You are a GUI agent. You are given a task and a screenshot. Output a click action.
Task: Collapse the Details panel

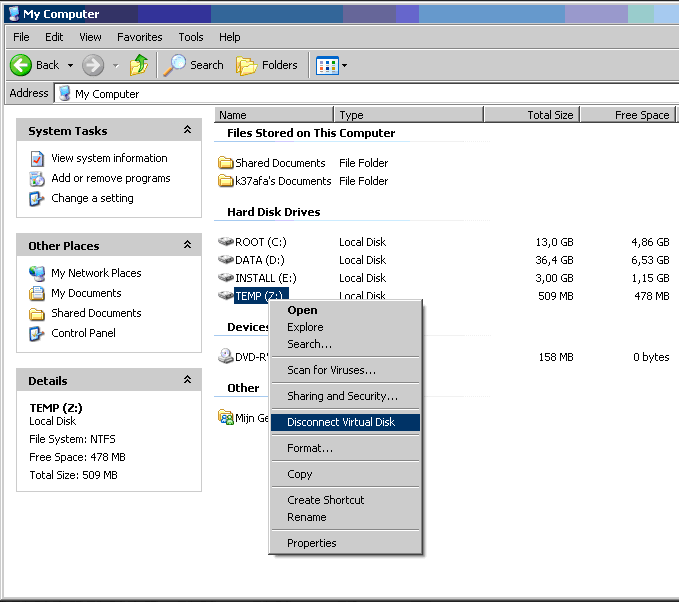[x=187, y=380]
